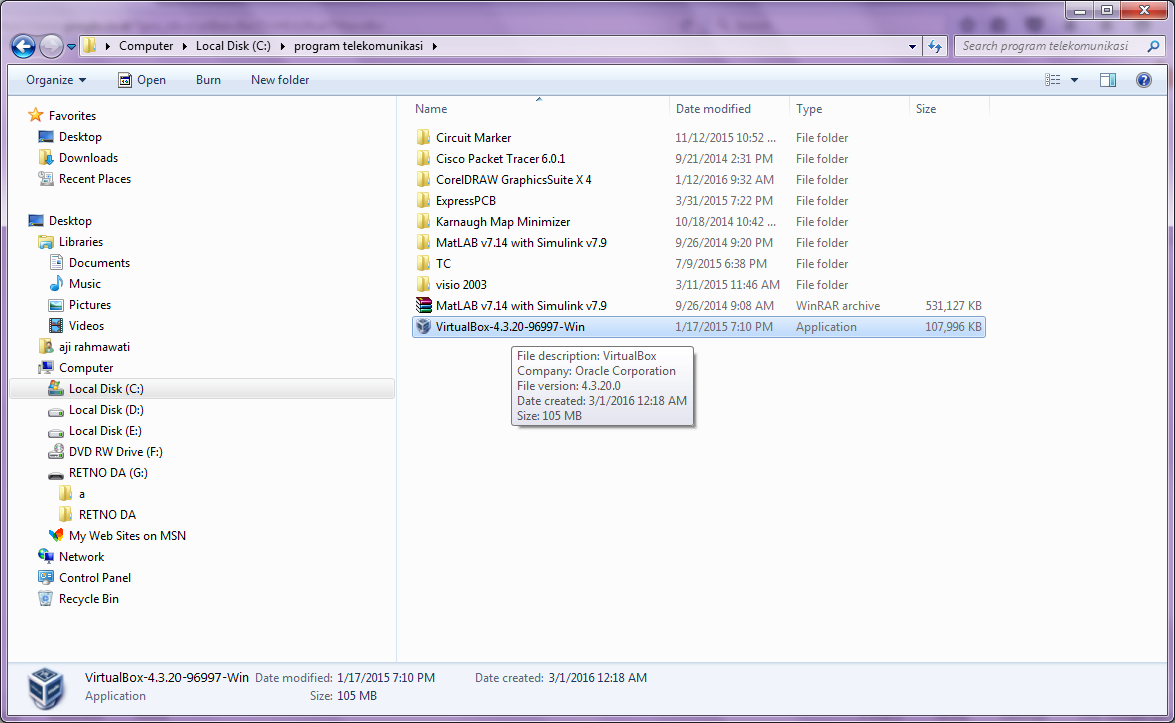Select Local Disk (C:) in address breadcrumb

[233, 46]
